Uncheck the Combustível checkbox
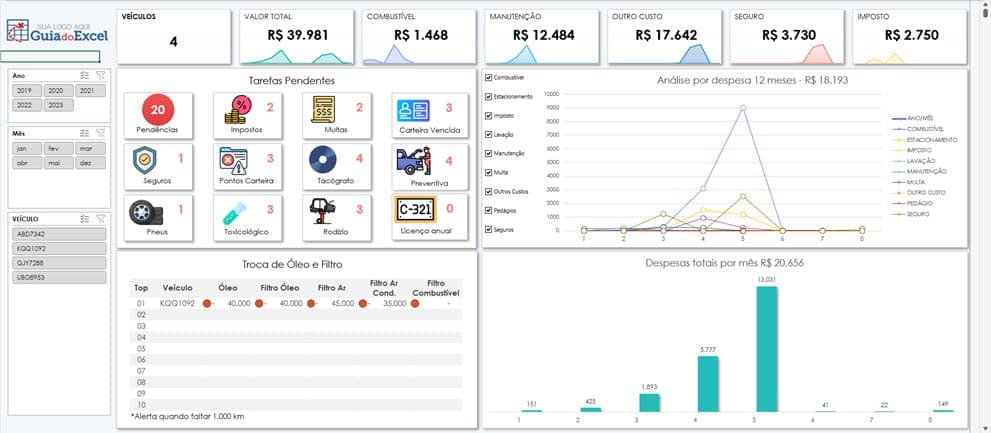The width and height of the screenshot is (991, 433). click(488, 78)
